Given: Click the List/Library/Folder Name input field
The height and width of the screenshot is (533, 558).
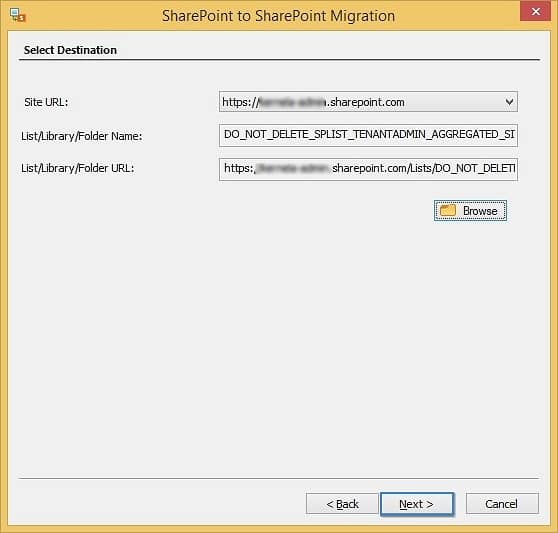Looking at the screenshot, I should pos(368,135).
